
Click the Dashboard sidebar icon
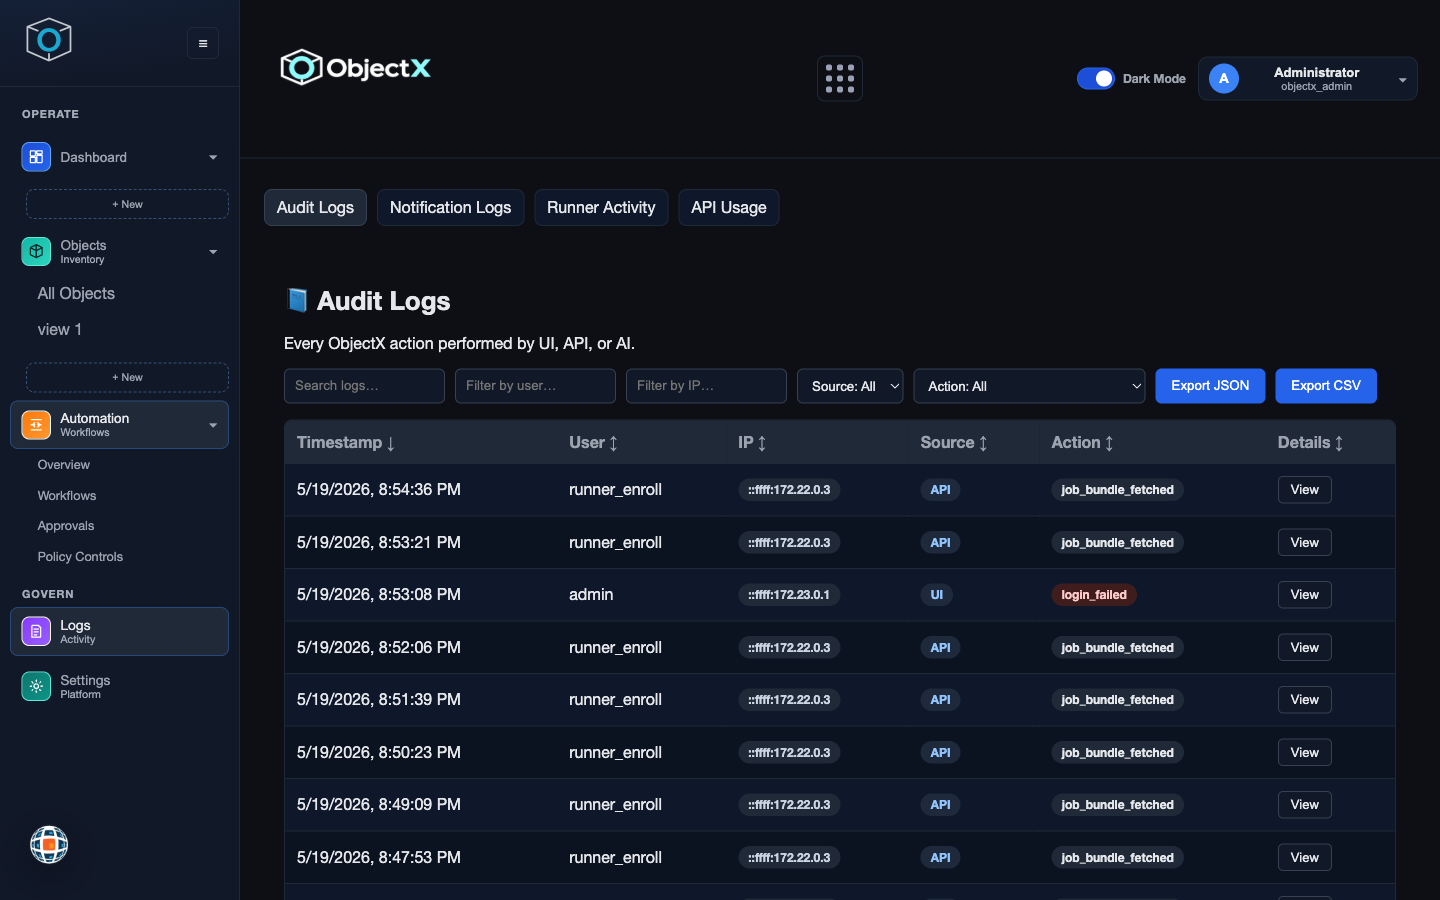click(36, 157)
